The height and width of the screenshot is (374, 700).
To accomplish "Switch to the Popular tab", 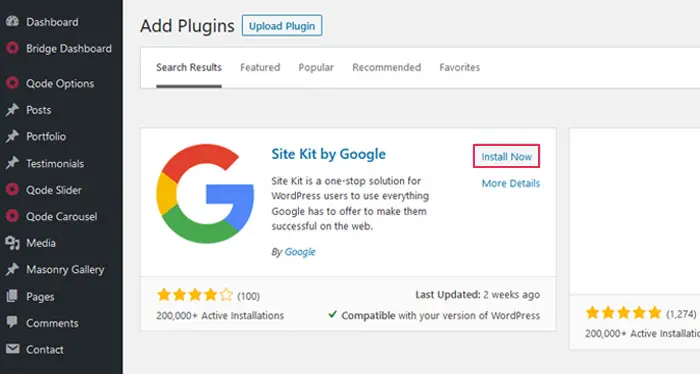I will coord(316,67).
